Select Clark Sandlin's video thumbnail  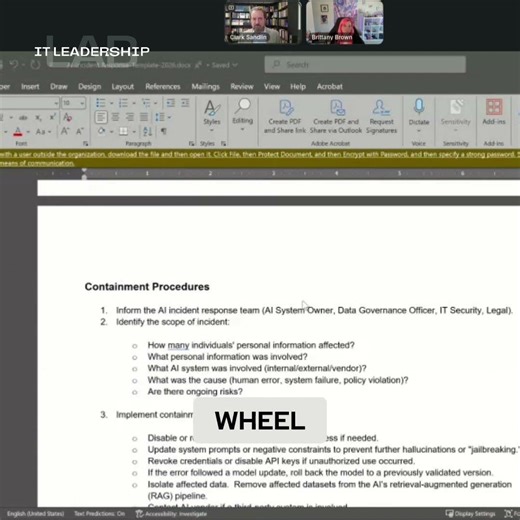pyautogui.click(x=262, y=22)
